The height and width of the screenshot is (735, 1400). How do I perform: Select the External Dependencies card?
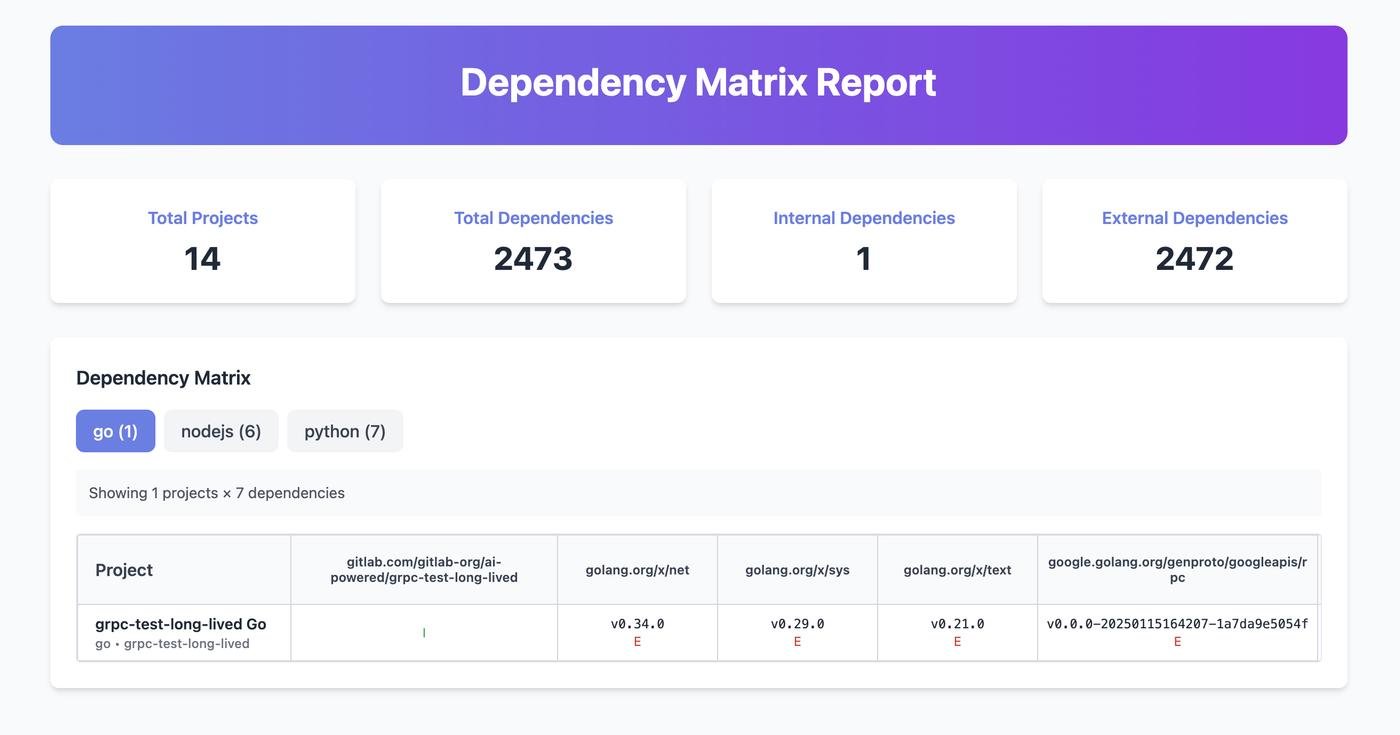coord(1194,241)
